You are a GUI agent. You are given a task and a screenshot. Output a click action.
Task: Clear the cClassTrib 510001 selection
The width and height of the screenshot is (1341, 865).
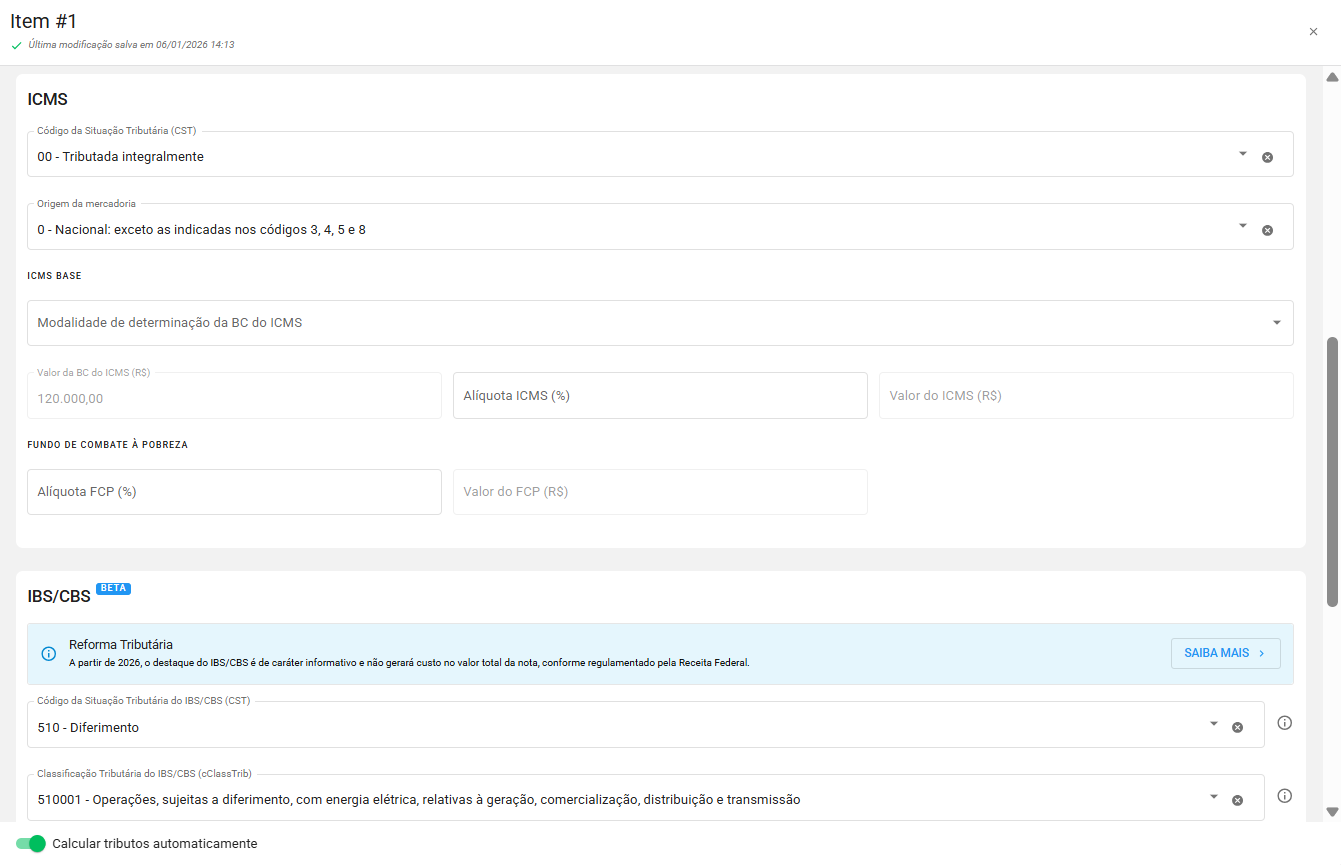tap(1237, 800)
